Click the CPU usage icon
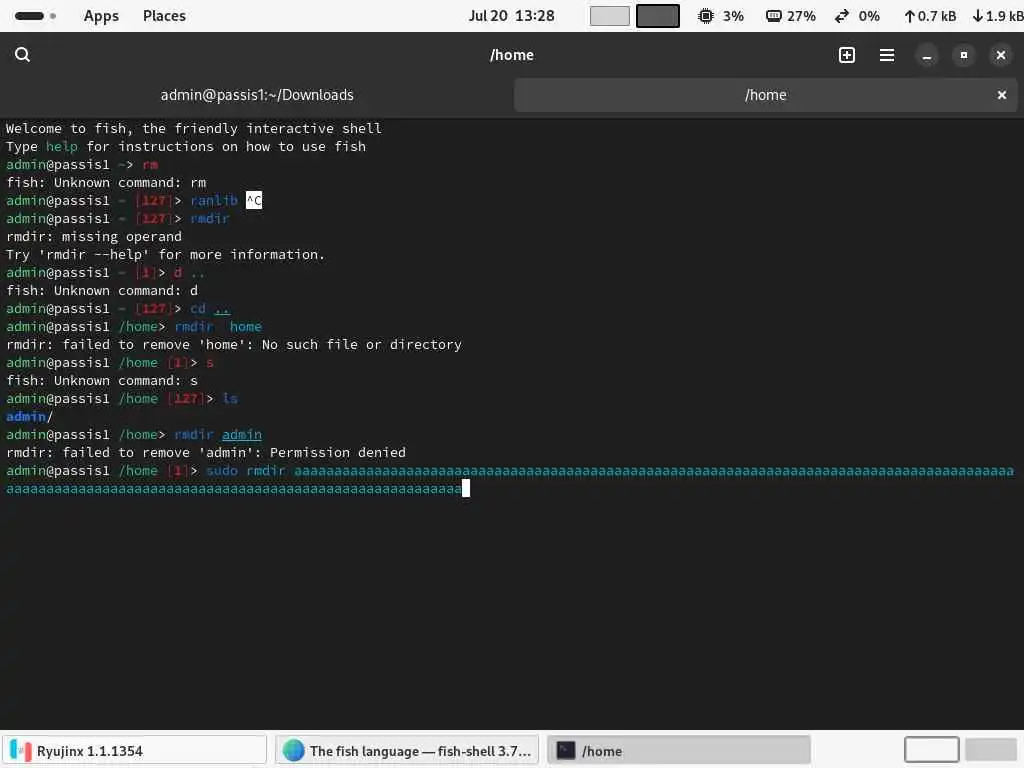 coord(705,16)
